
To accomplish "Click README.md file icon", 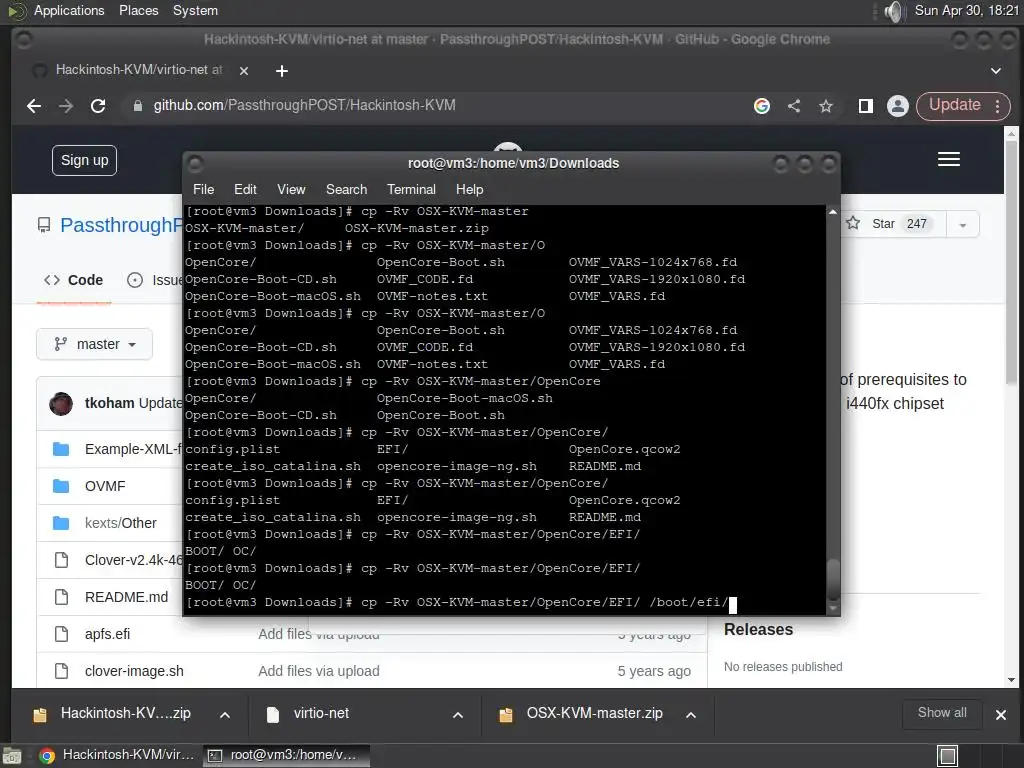I will 61,597.
